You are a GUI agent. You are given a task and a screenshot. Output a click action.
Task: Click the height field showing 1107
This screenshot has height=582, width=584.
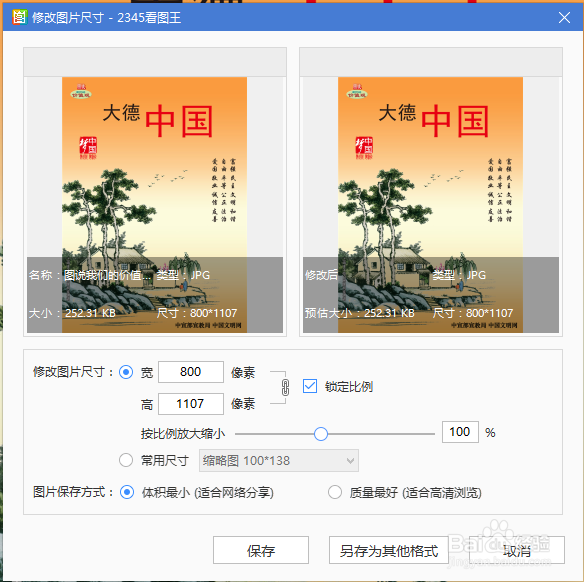[191, 404]
